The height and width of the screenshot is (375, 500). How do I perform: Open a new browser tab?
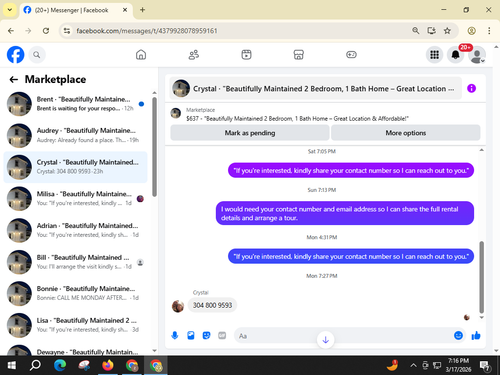[142, 10]
